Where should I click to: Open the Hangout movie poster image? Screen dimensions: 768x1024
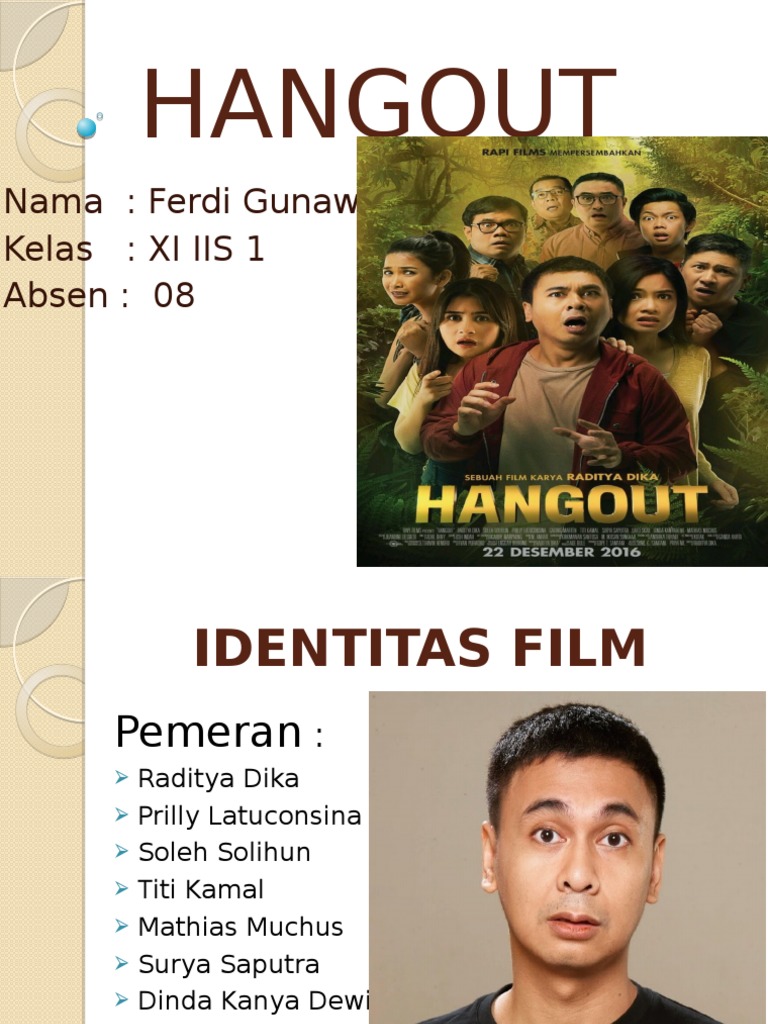pyautogui.click(x=562, y=351)
